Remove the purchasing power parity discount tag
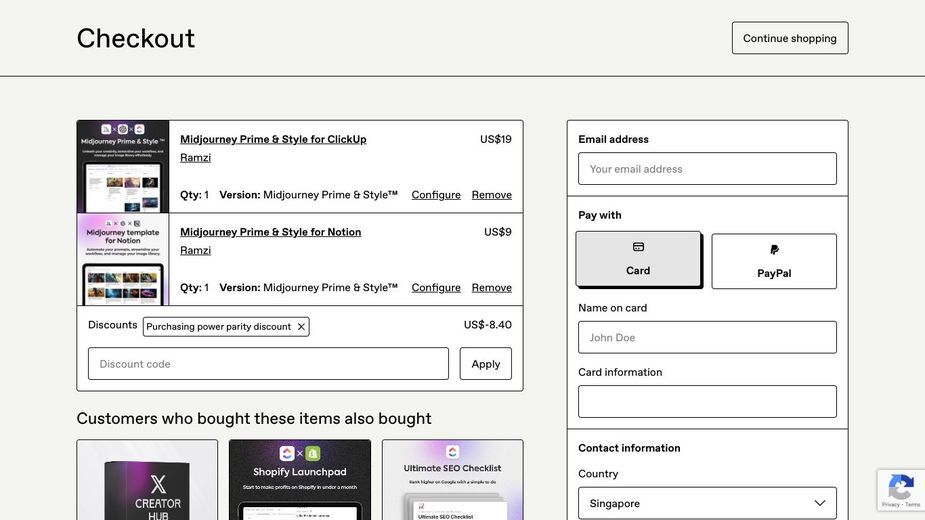This screenshot has height=520, width=925. 301,326
